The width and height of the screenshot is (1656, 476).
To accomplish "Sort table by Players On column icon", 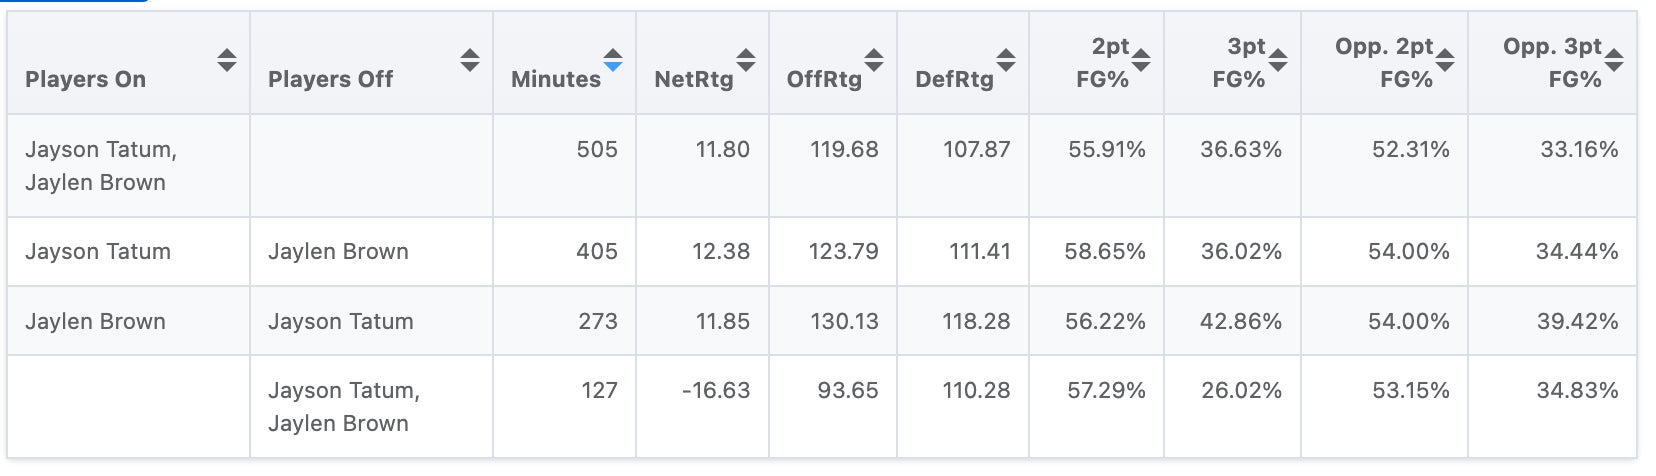I will click(x=227, y=60).
